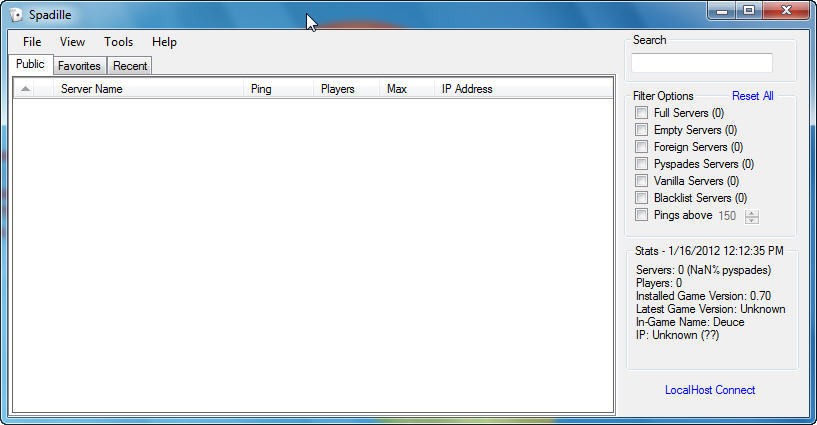817x425 pixels.
Task: Sort list by IP Address column
Action: (523, 89)
